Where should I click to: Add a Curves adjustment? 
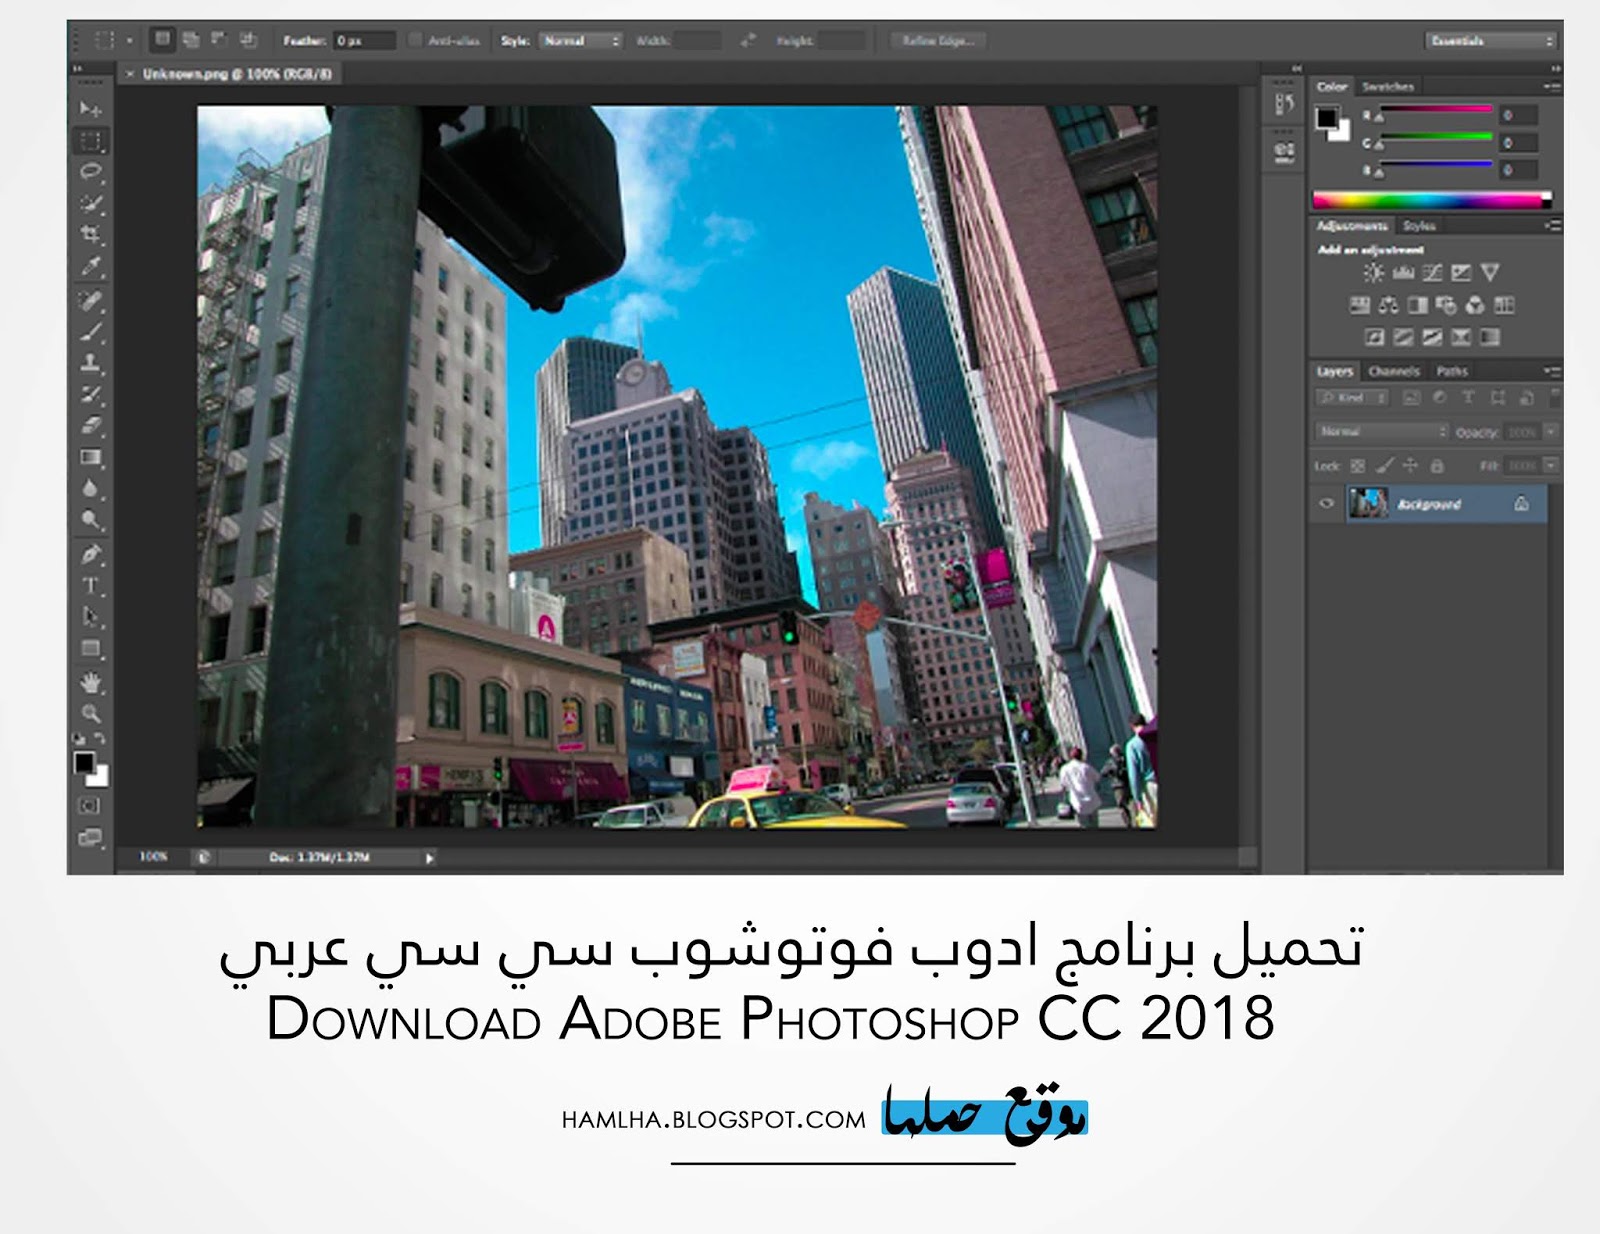pos(1432,273)
